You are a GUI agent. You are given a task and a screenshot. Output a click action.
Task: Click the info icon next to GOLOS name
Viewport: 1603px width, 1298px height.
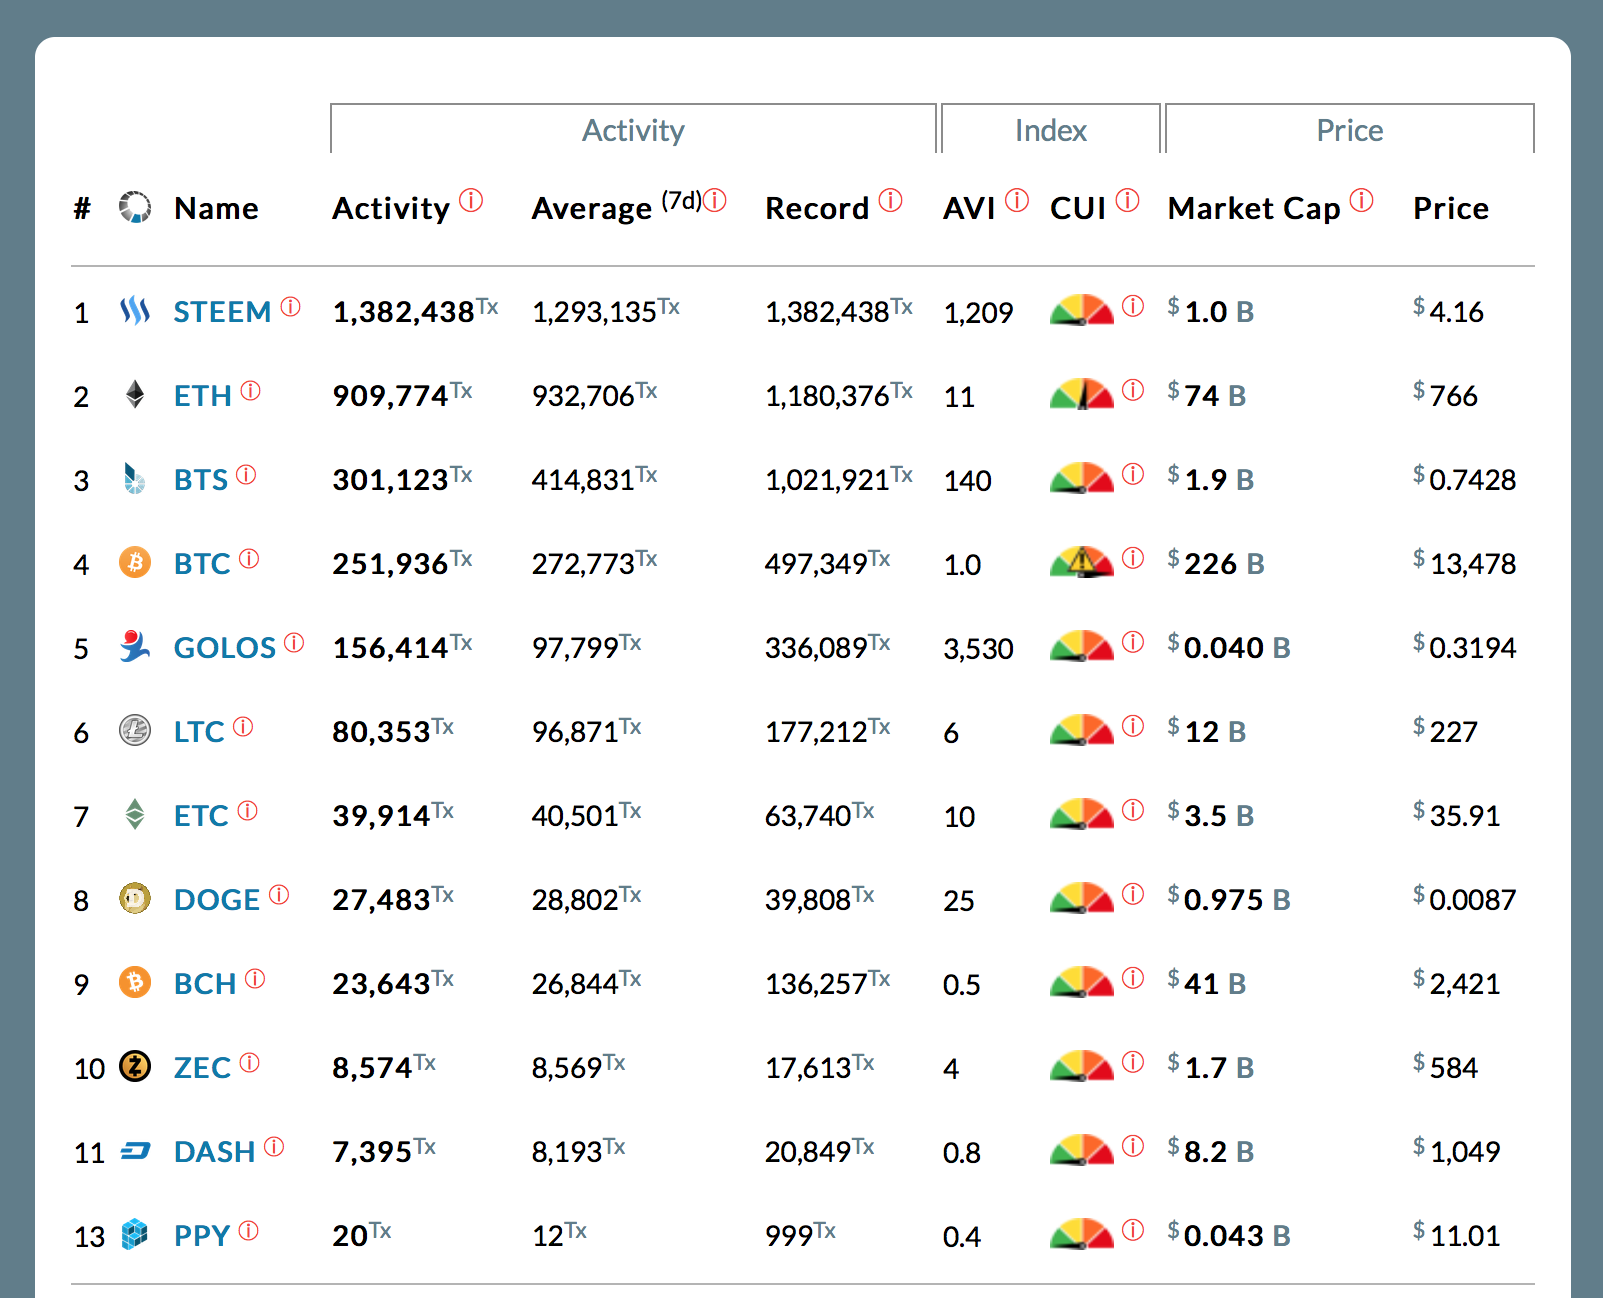294,642
